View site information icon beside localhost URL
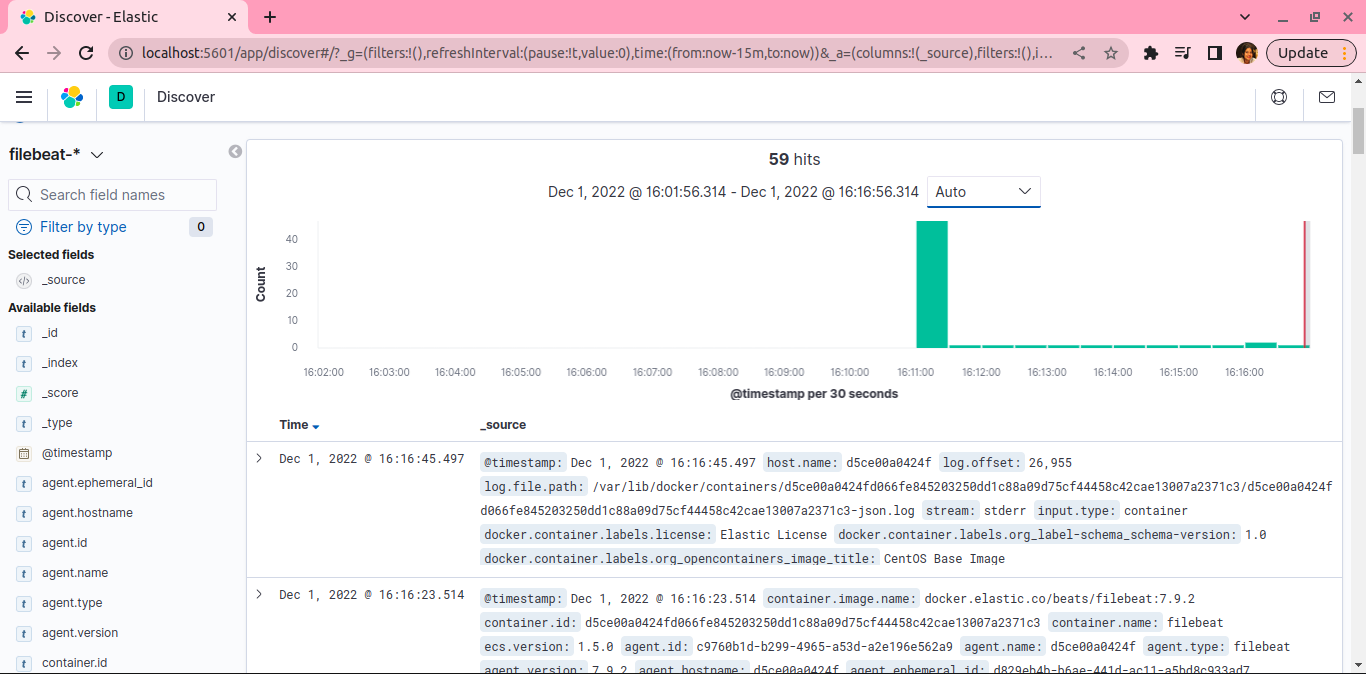Image resolution: width=1366 pixels, height=674 pixels. [125, 53]
